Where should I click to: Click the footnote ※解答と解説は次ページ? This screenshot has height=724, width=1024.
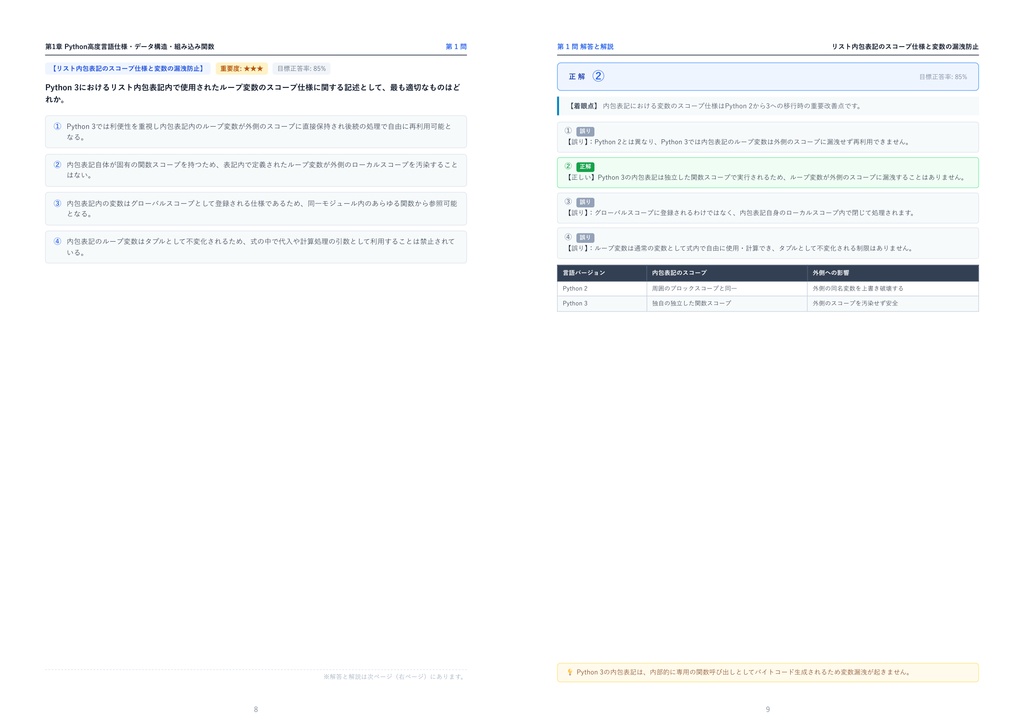pos(394,677)
